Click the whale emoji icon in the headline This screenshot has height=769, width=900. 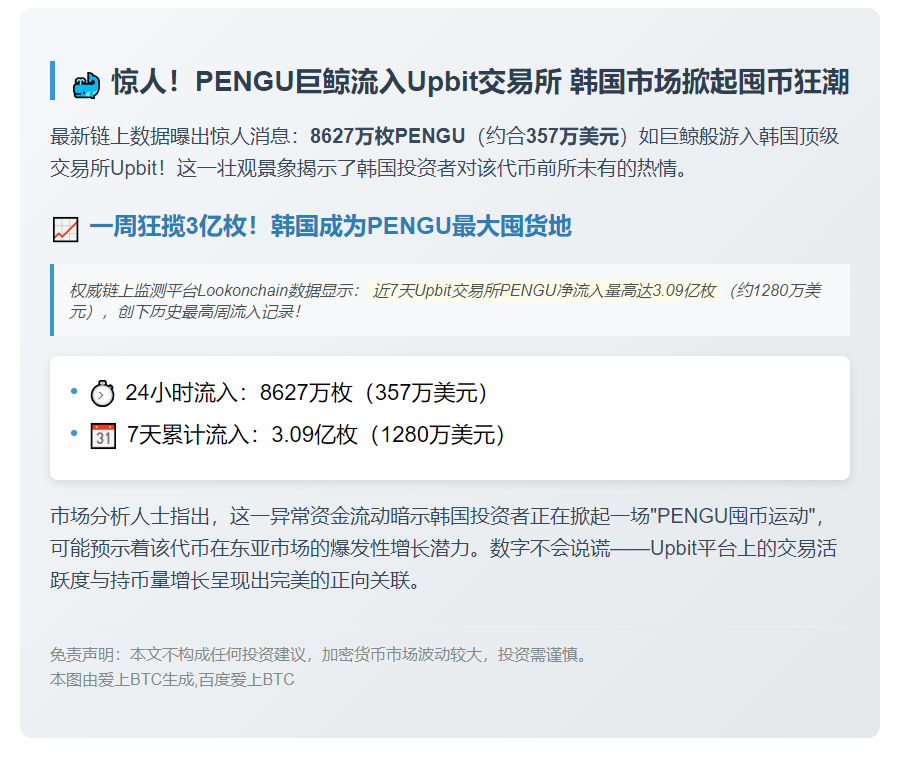[86, 85]
